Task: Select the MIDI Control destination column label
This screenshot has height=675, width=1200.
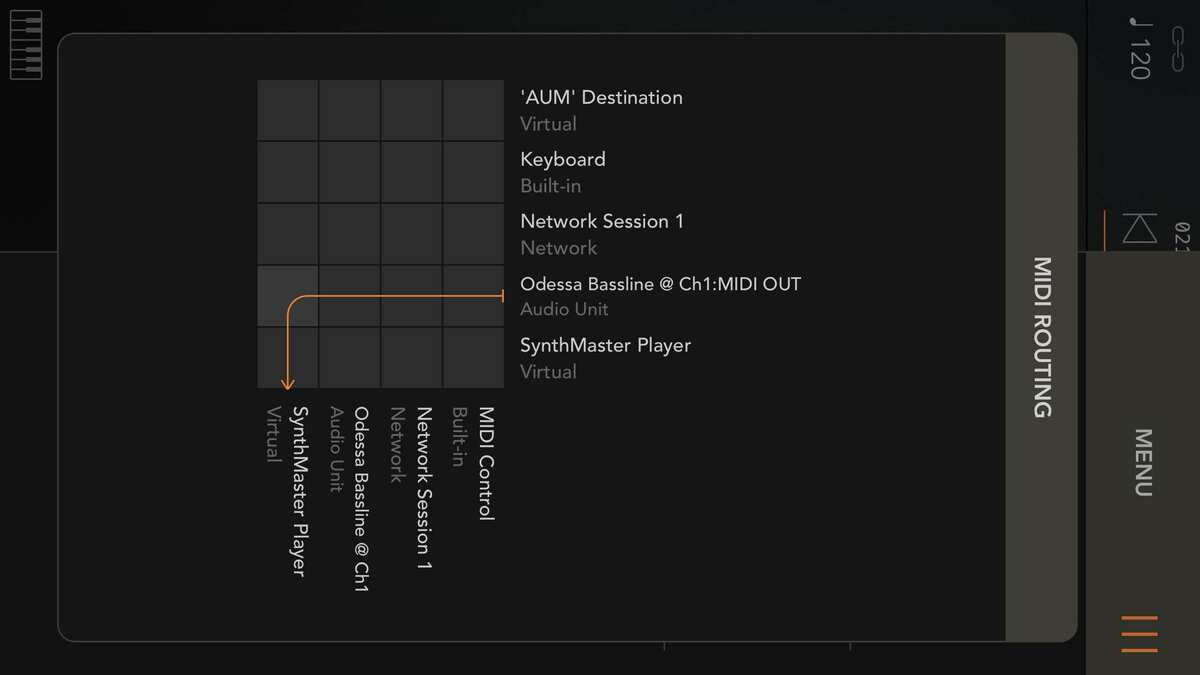Action: pyautogui.click(x=474, y=463)
